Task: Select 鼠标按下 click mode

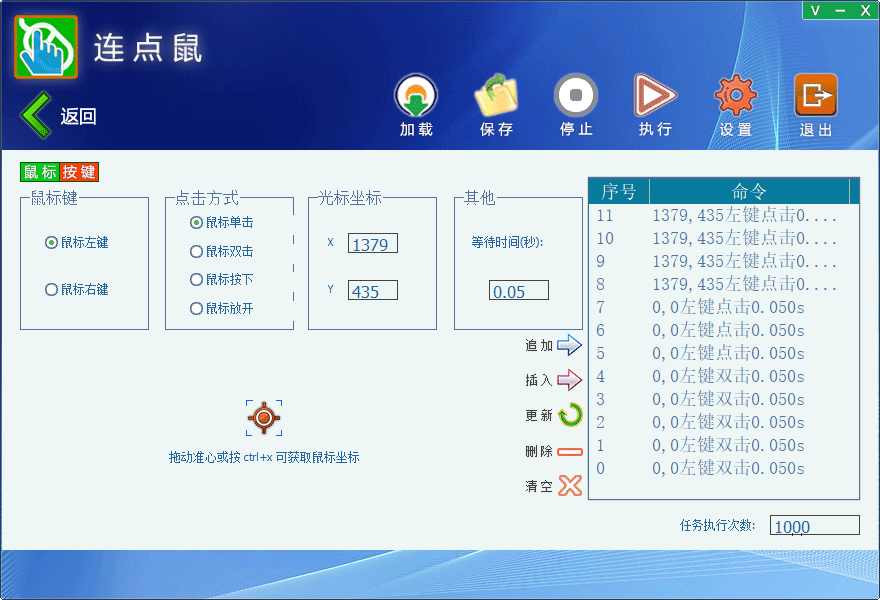Action: click(222, 280)
